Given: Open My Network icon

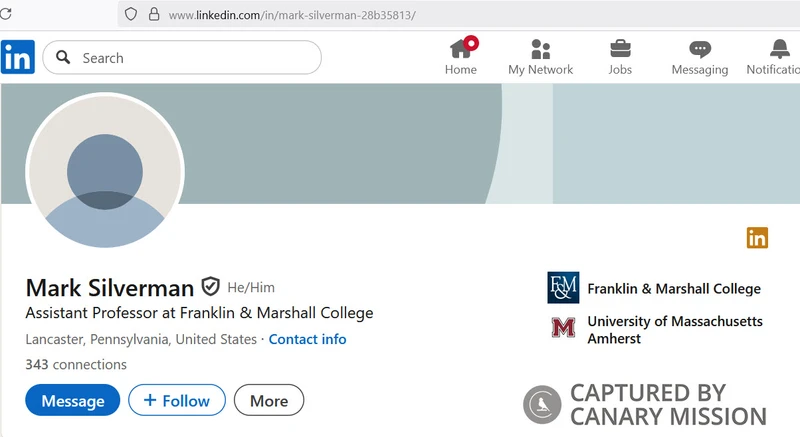Looking at the screenshot, I should click(541, 49).
